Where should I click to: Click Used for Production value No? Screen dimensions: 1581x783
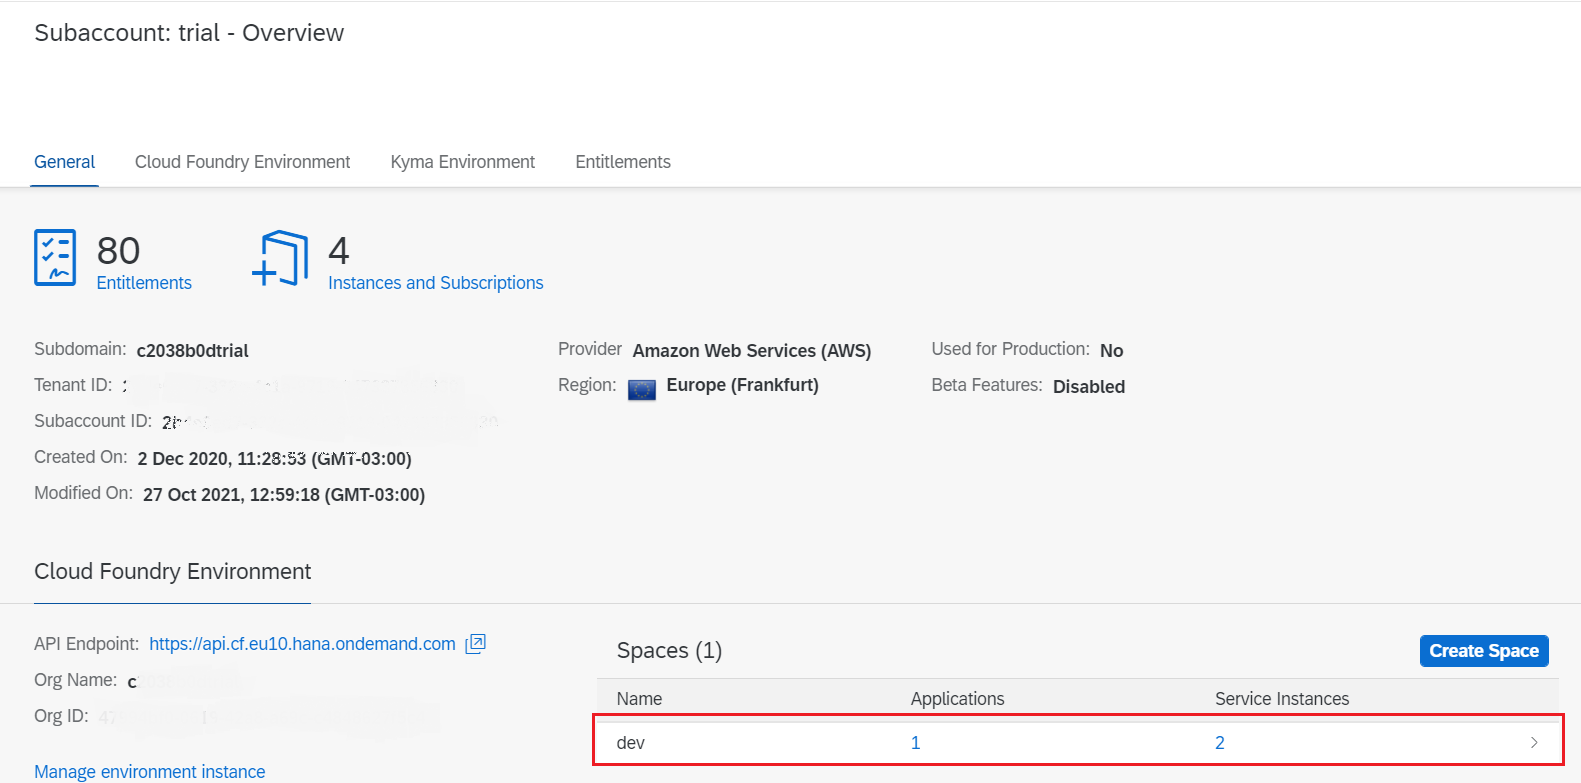pyautogui.click(x=1112, y=351)
